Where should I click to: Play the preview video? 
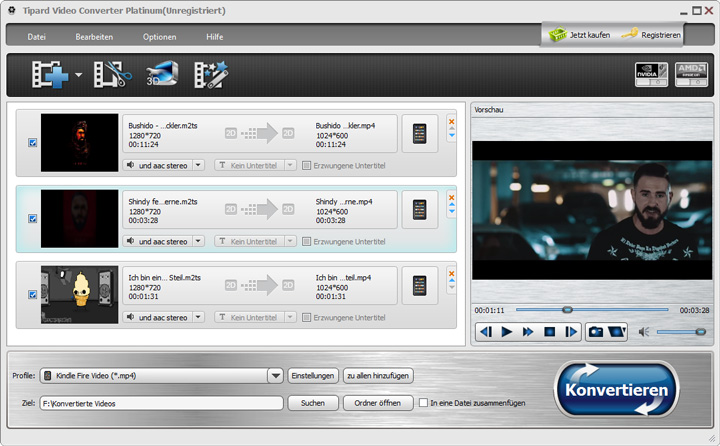[506, 332]
